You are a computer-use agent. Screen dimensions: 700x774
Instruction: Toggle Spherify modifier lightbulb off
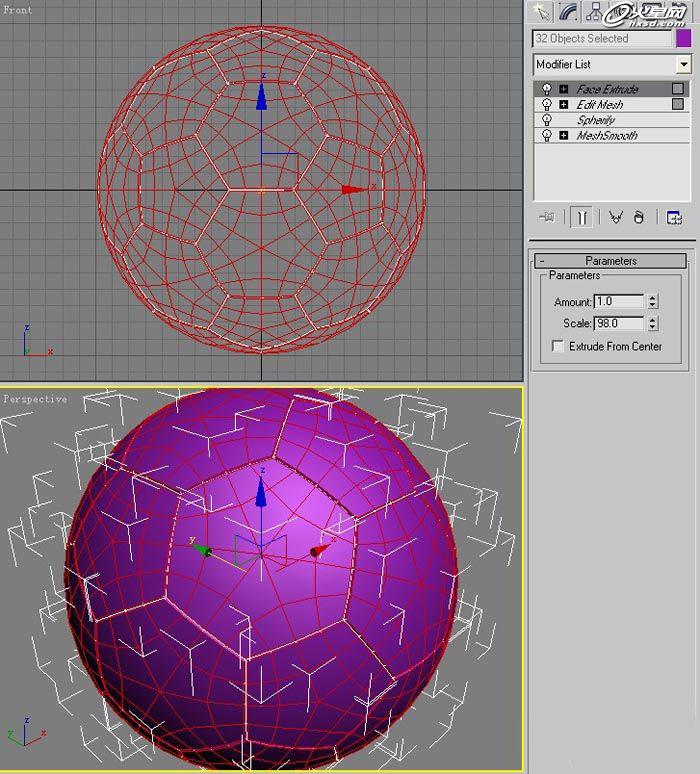547,120
